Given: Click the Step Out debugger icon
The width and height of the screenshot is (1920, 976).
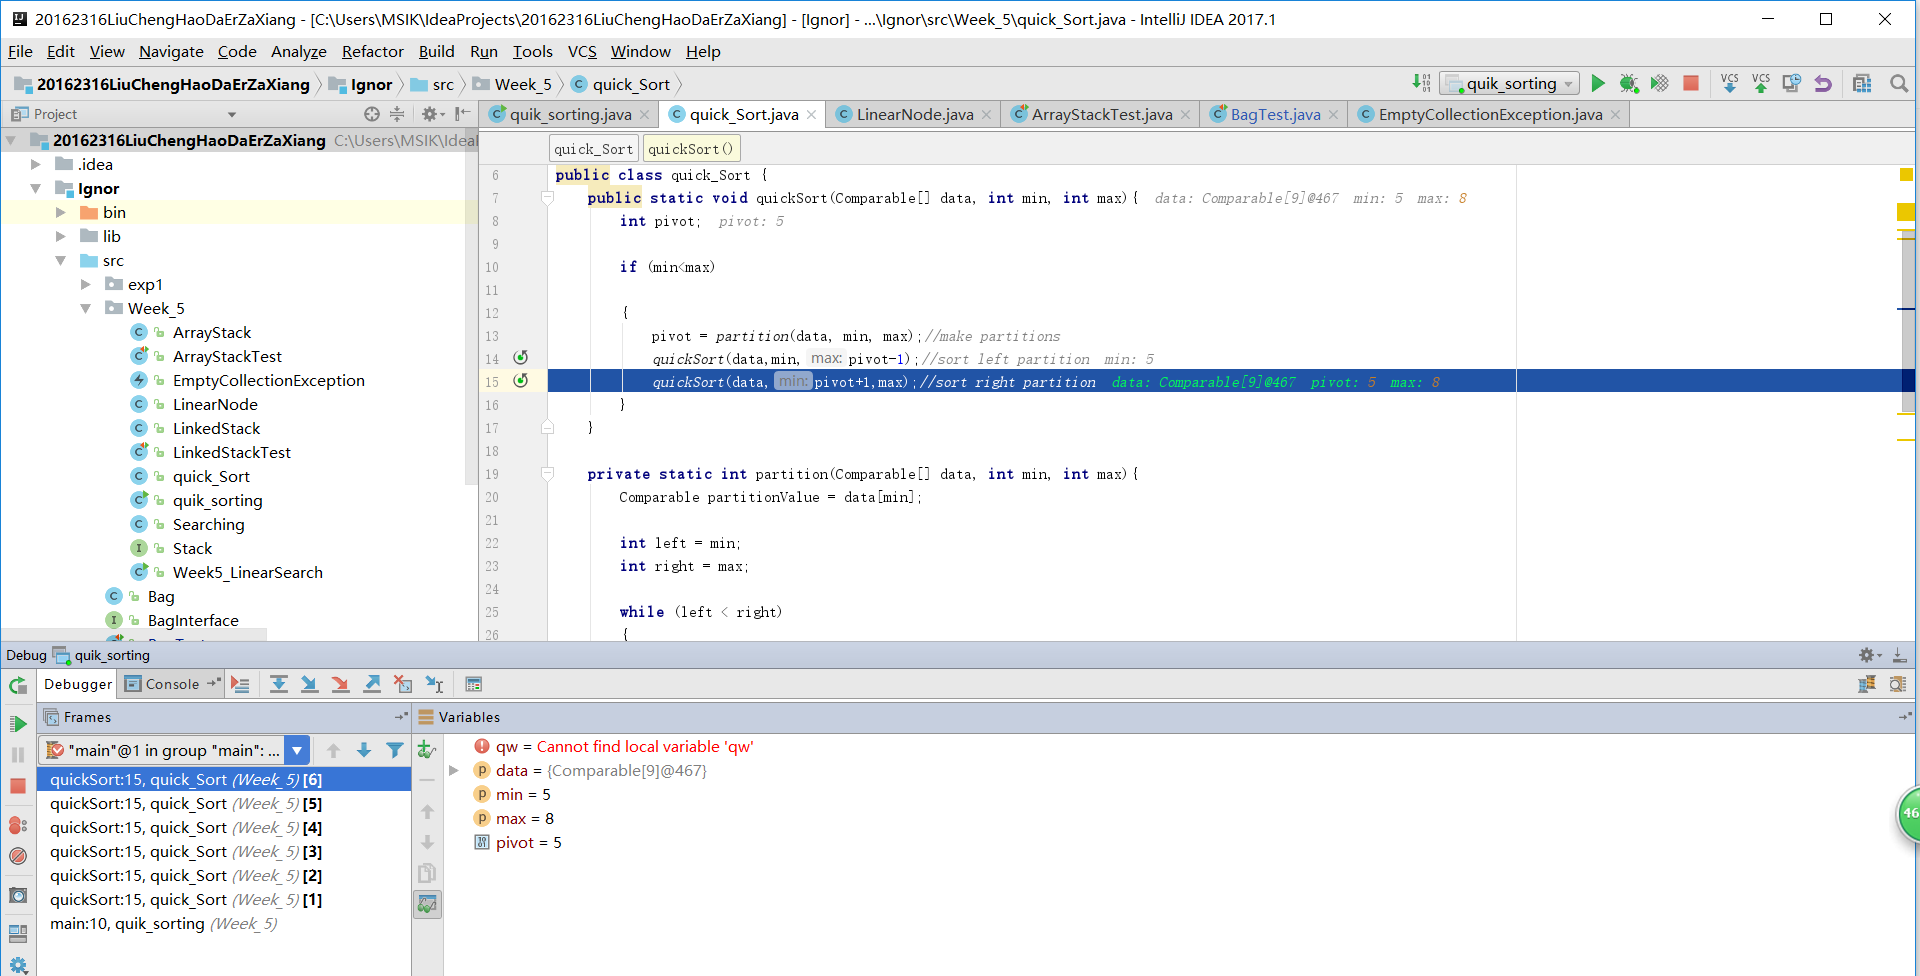Looking at the screenshot, I should point(372,684).
